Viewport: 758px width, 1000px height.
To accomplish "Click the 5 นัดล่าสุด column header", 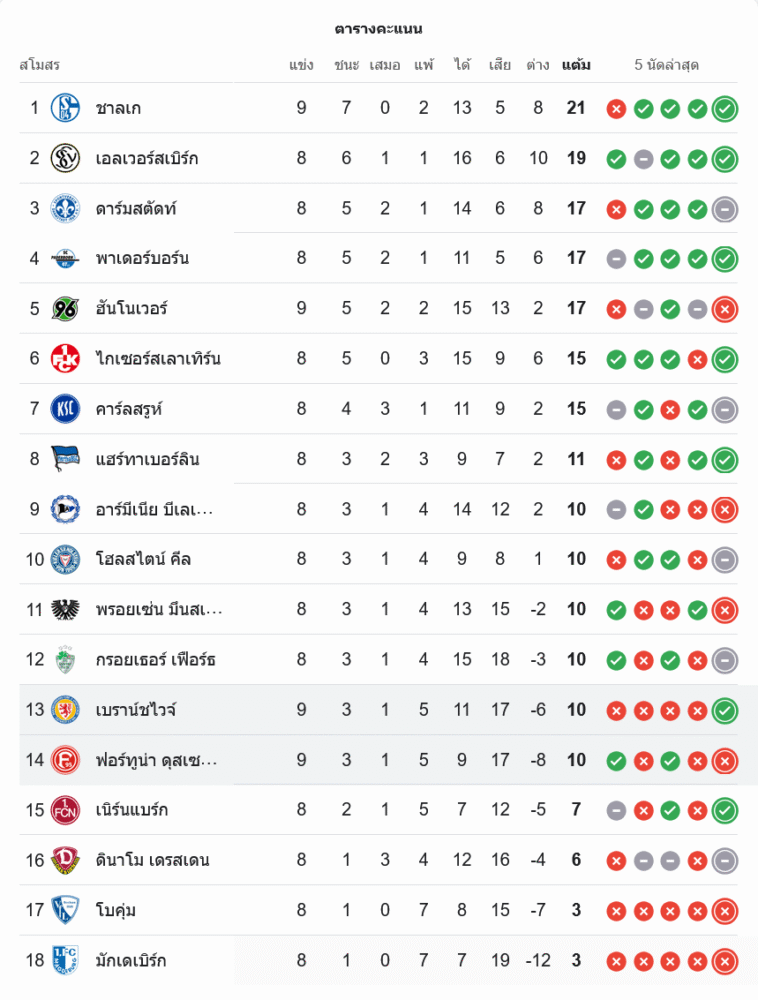I will pos(666,65).
